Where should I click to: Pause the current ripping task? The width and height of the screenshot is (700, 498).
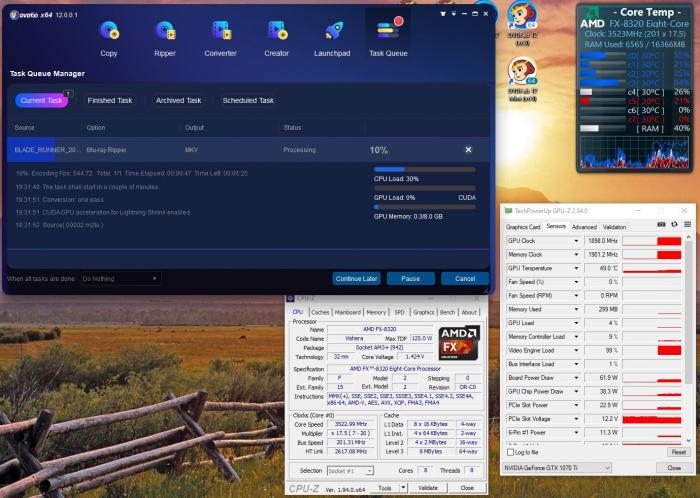pos(410,278)
